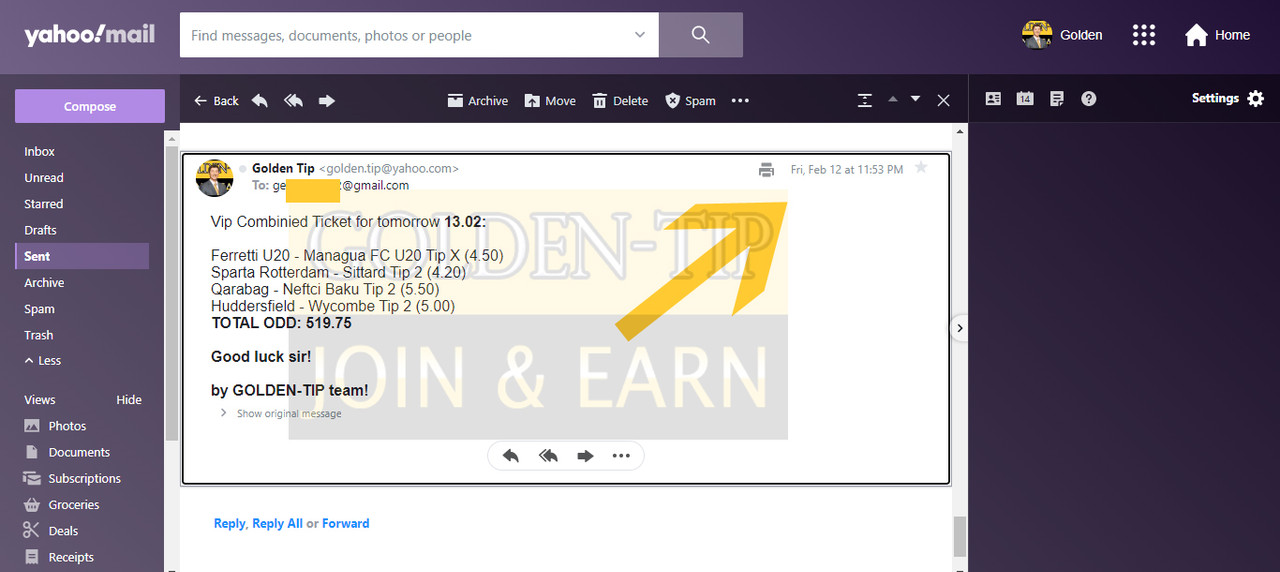Archive this message
Viewport: 1280px width, 572px height.
coord(478,101)
